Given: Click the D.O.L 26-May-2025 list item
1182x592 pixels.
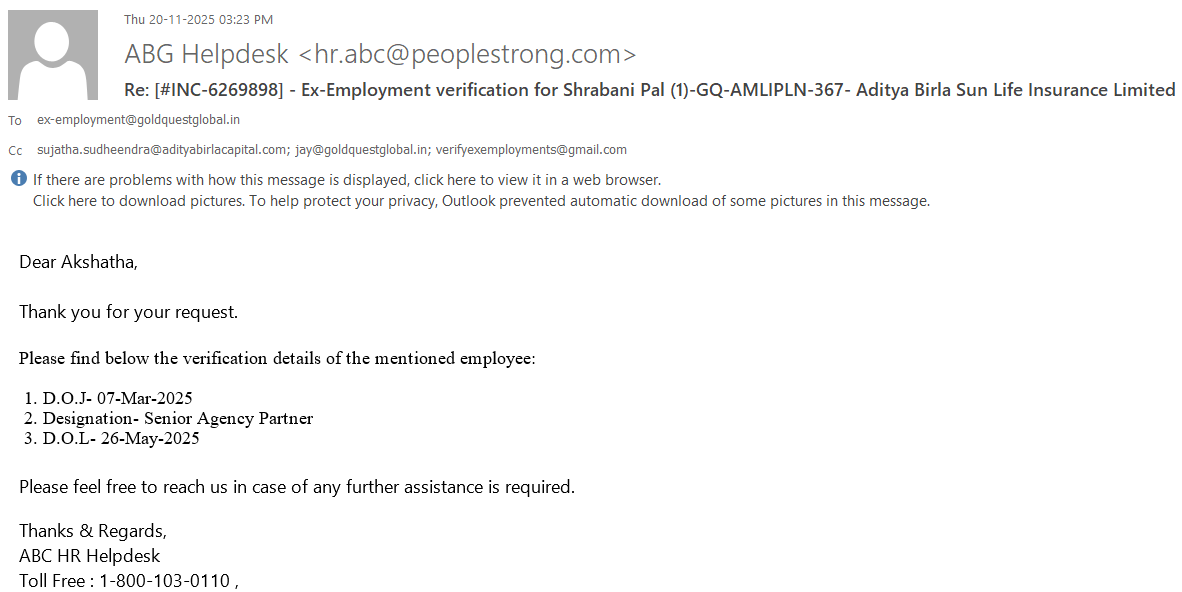Looking at the screenshot, I should pos(120,438).
